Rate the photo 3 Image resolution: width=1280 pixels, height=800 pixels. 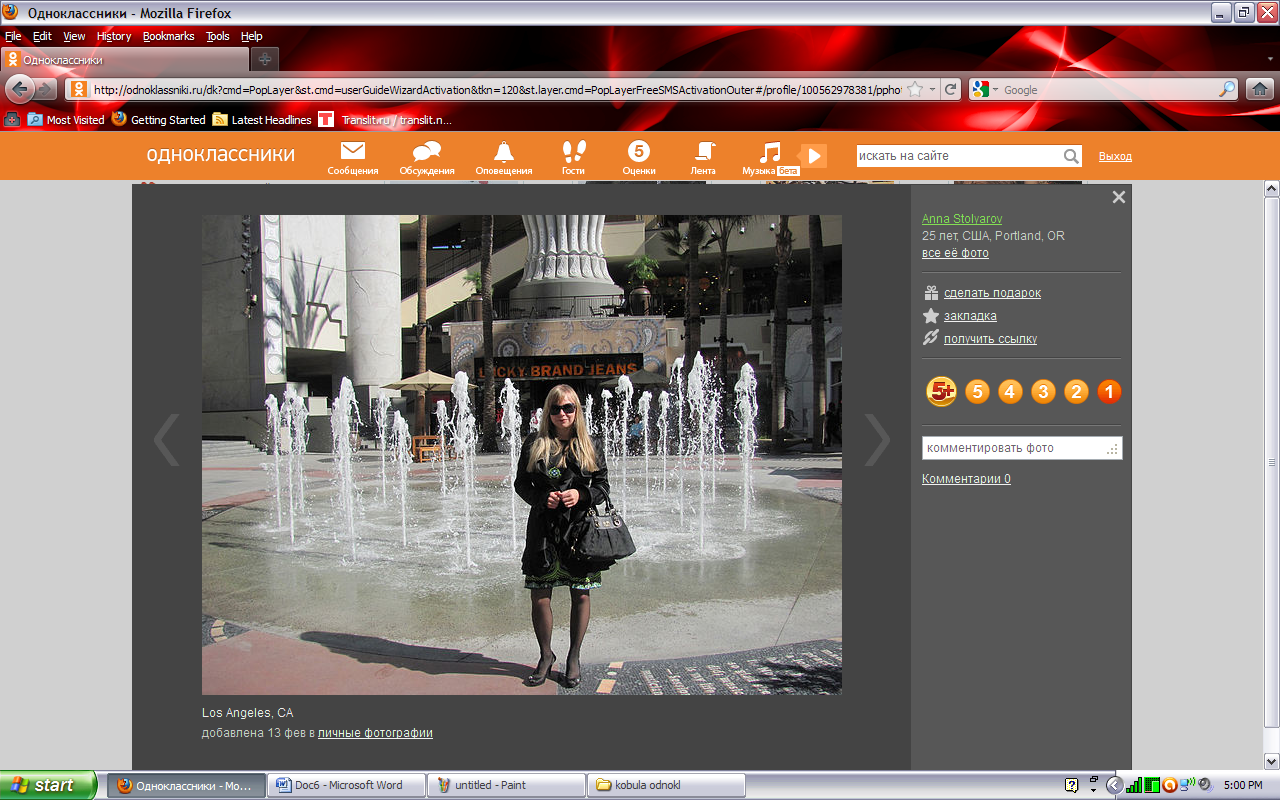(x=1043, y=391)
